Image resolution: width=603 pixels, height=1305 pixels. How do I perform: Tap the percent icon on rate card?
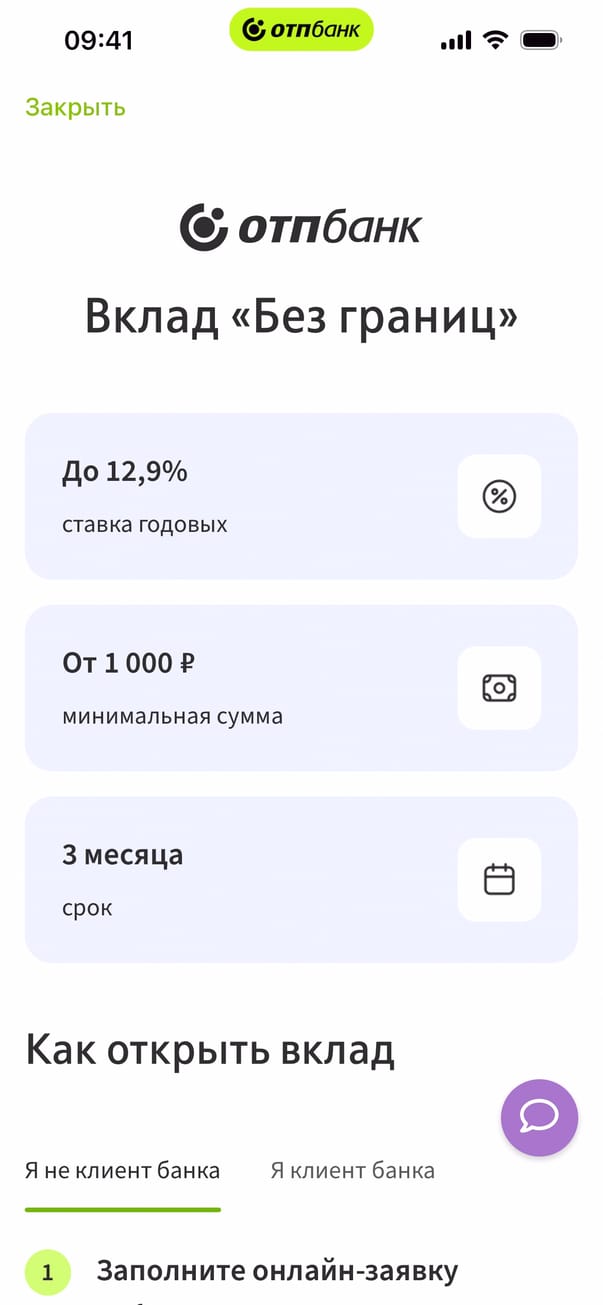click(x=499, y=496)
